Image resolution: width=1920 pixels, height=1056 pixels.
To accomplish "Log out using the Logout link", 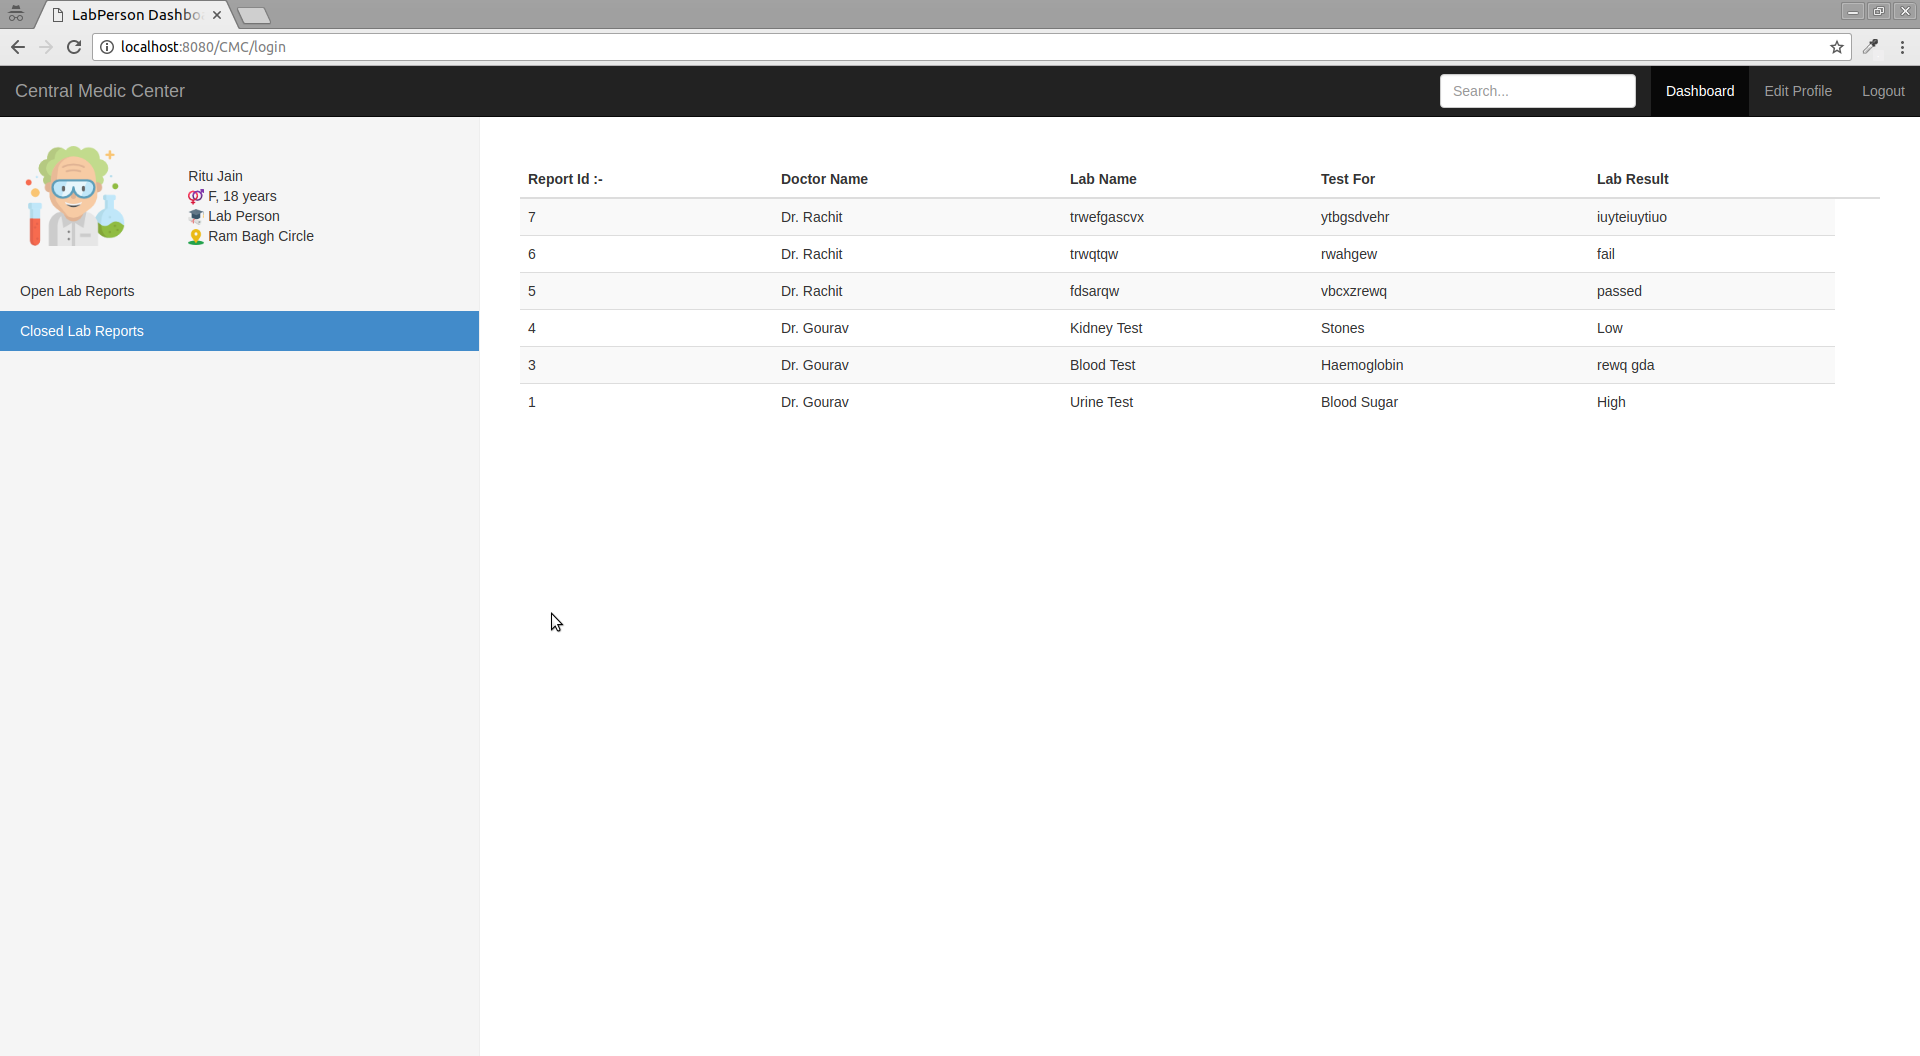I will (1882, 91).
